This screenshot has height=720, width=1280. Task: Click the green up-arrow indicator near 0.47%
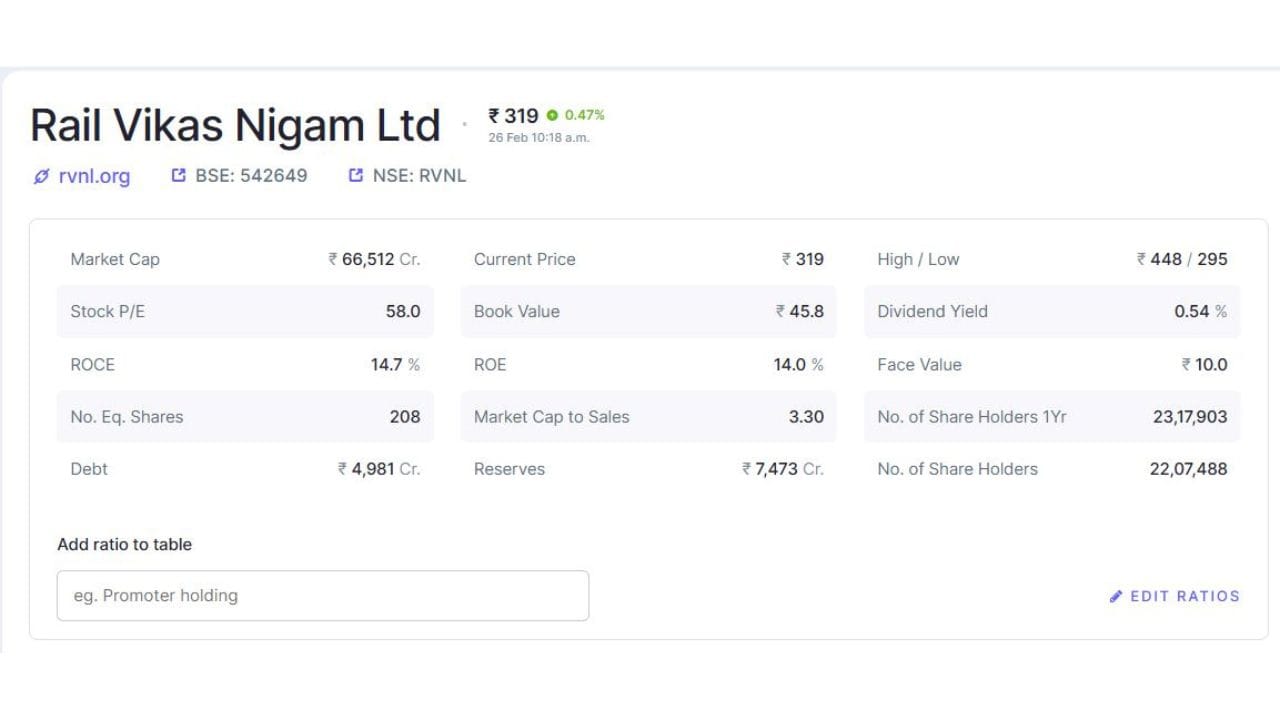tap(552, 115)
